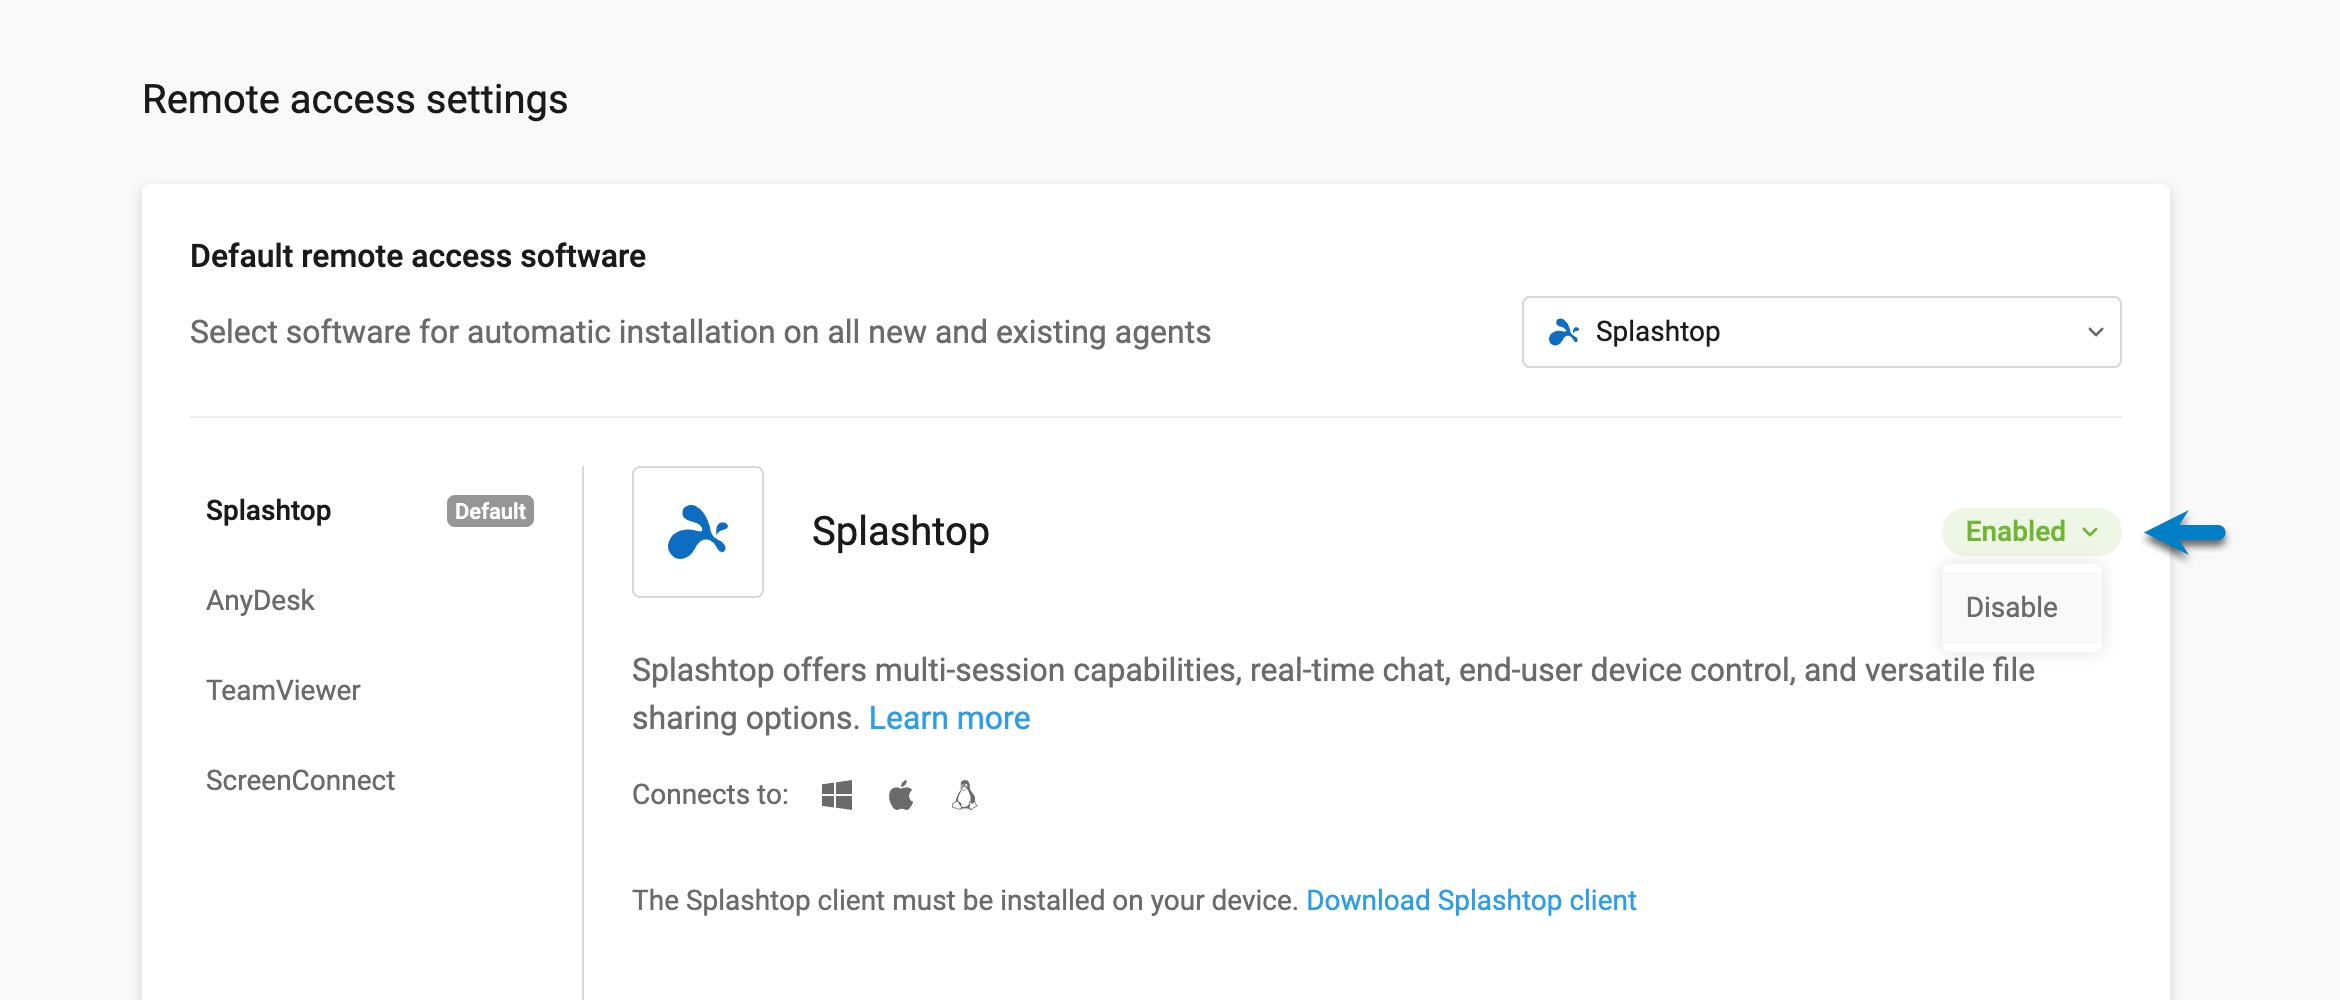
Task: Click the large Splashtop app logo
Action: [x=697, y=531]
